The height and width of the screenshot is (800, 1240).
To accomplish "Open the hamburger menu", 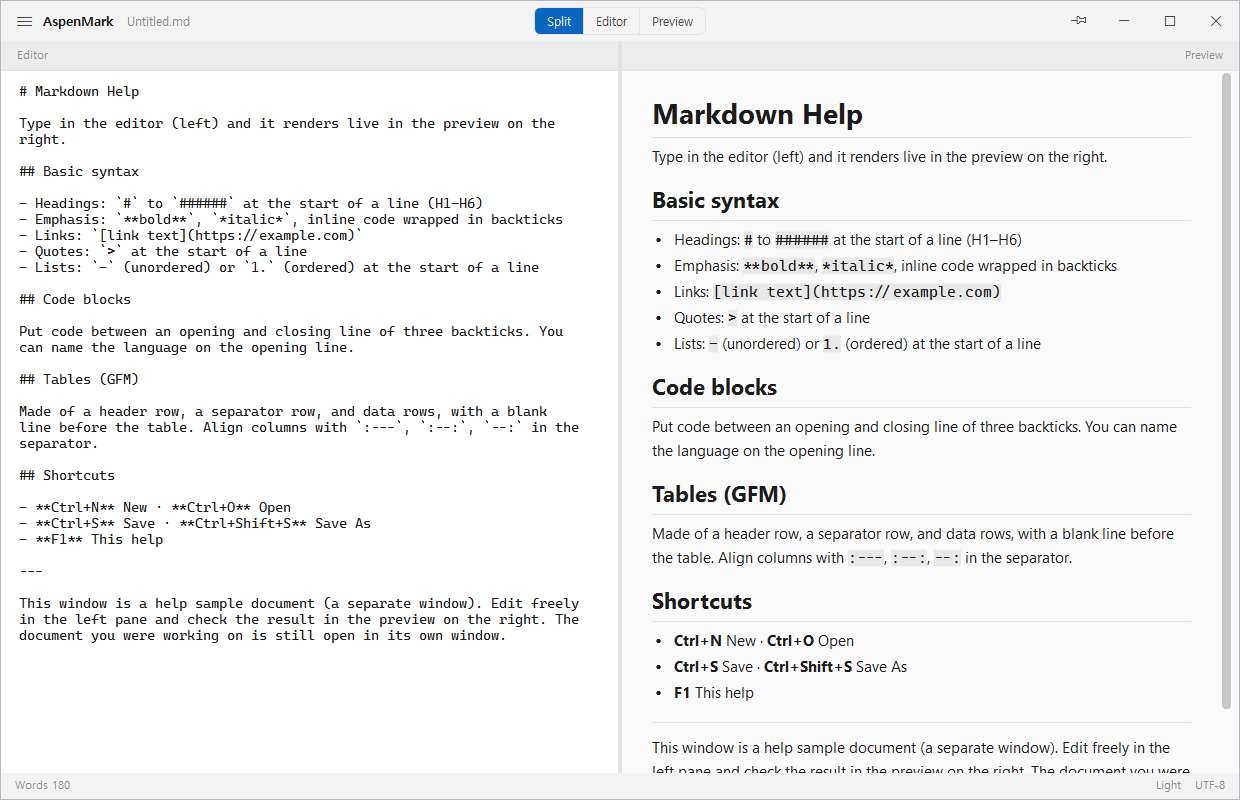I will pyautogui.click(x=25, y=21).
